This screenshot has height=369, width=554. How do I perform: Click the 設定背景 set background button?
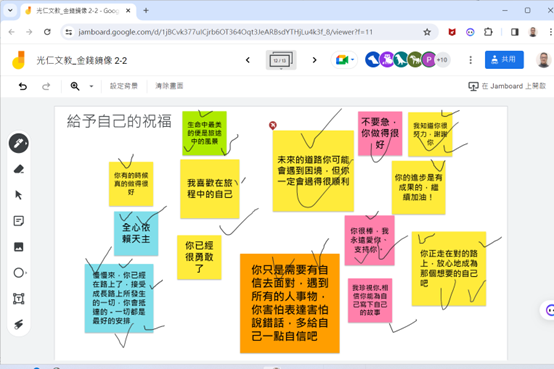(124, 86)
